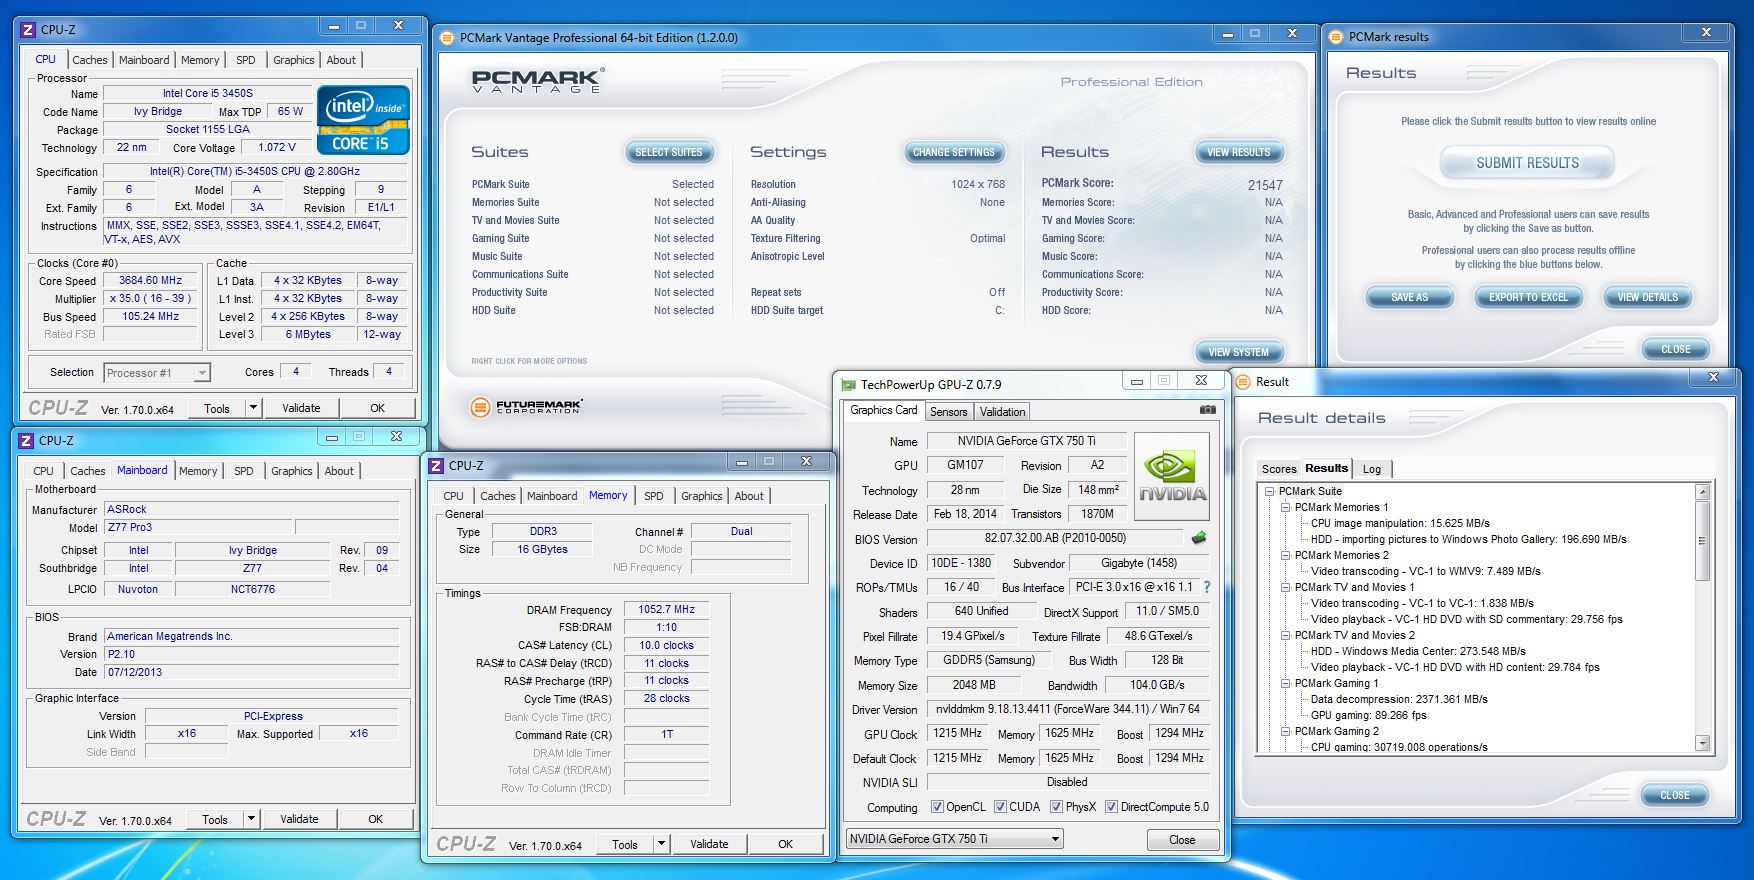This screenshot has width=1754, height=880.
Task: Select GPU gaming: 89.266 fps row
Action: 1368,715
